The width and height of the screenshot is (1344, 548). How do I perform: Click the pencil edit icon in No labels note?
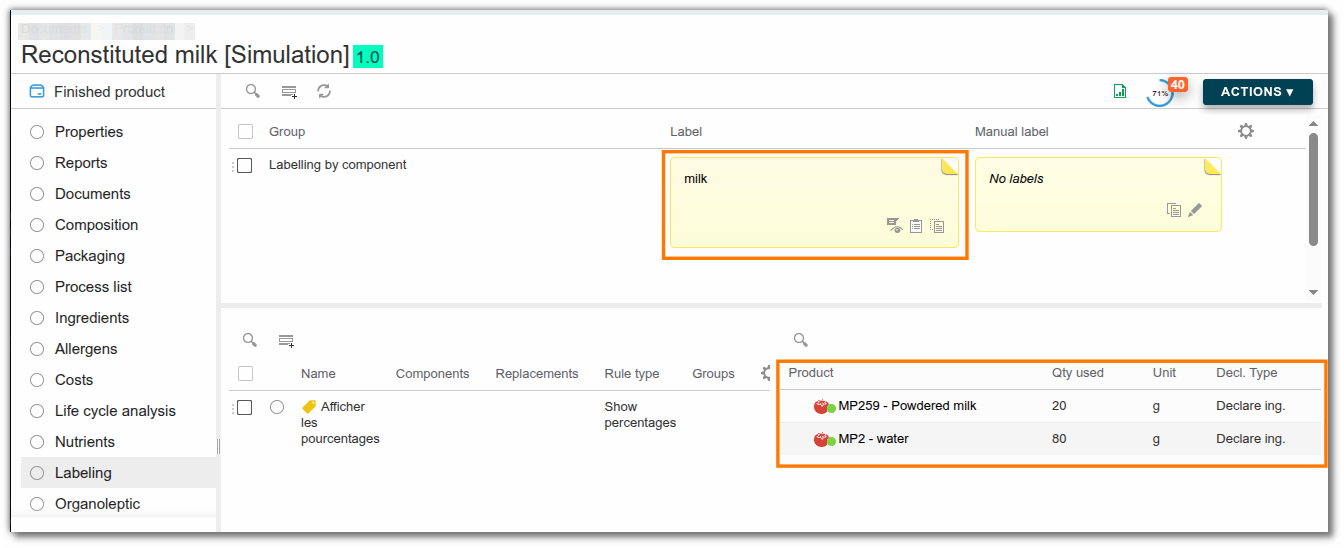[1195, 210]
